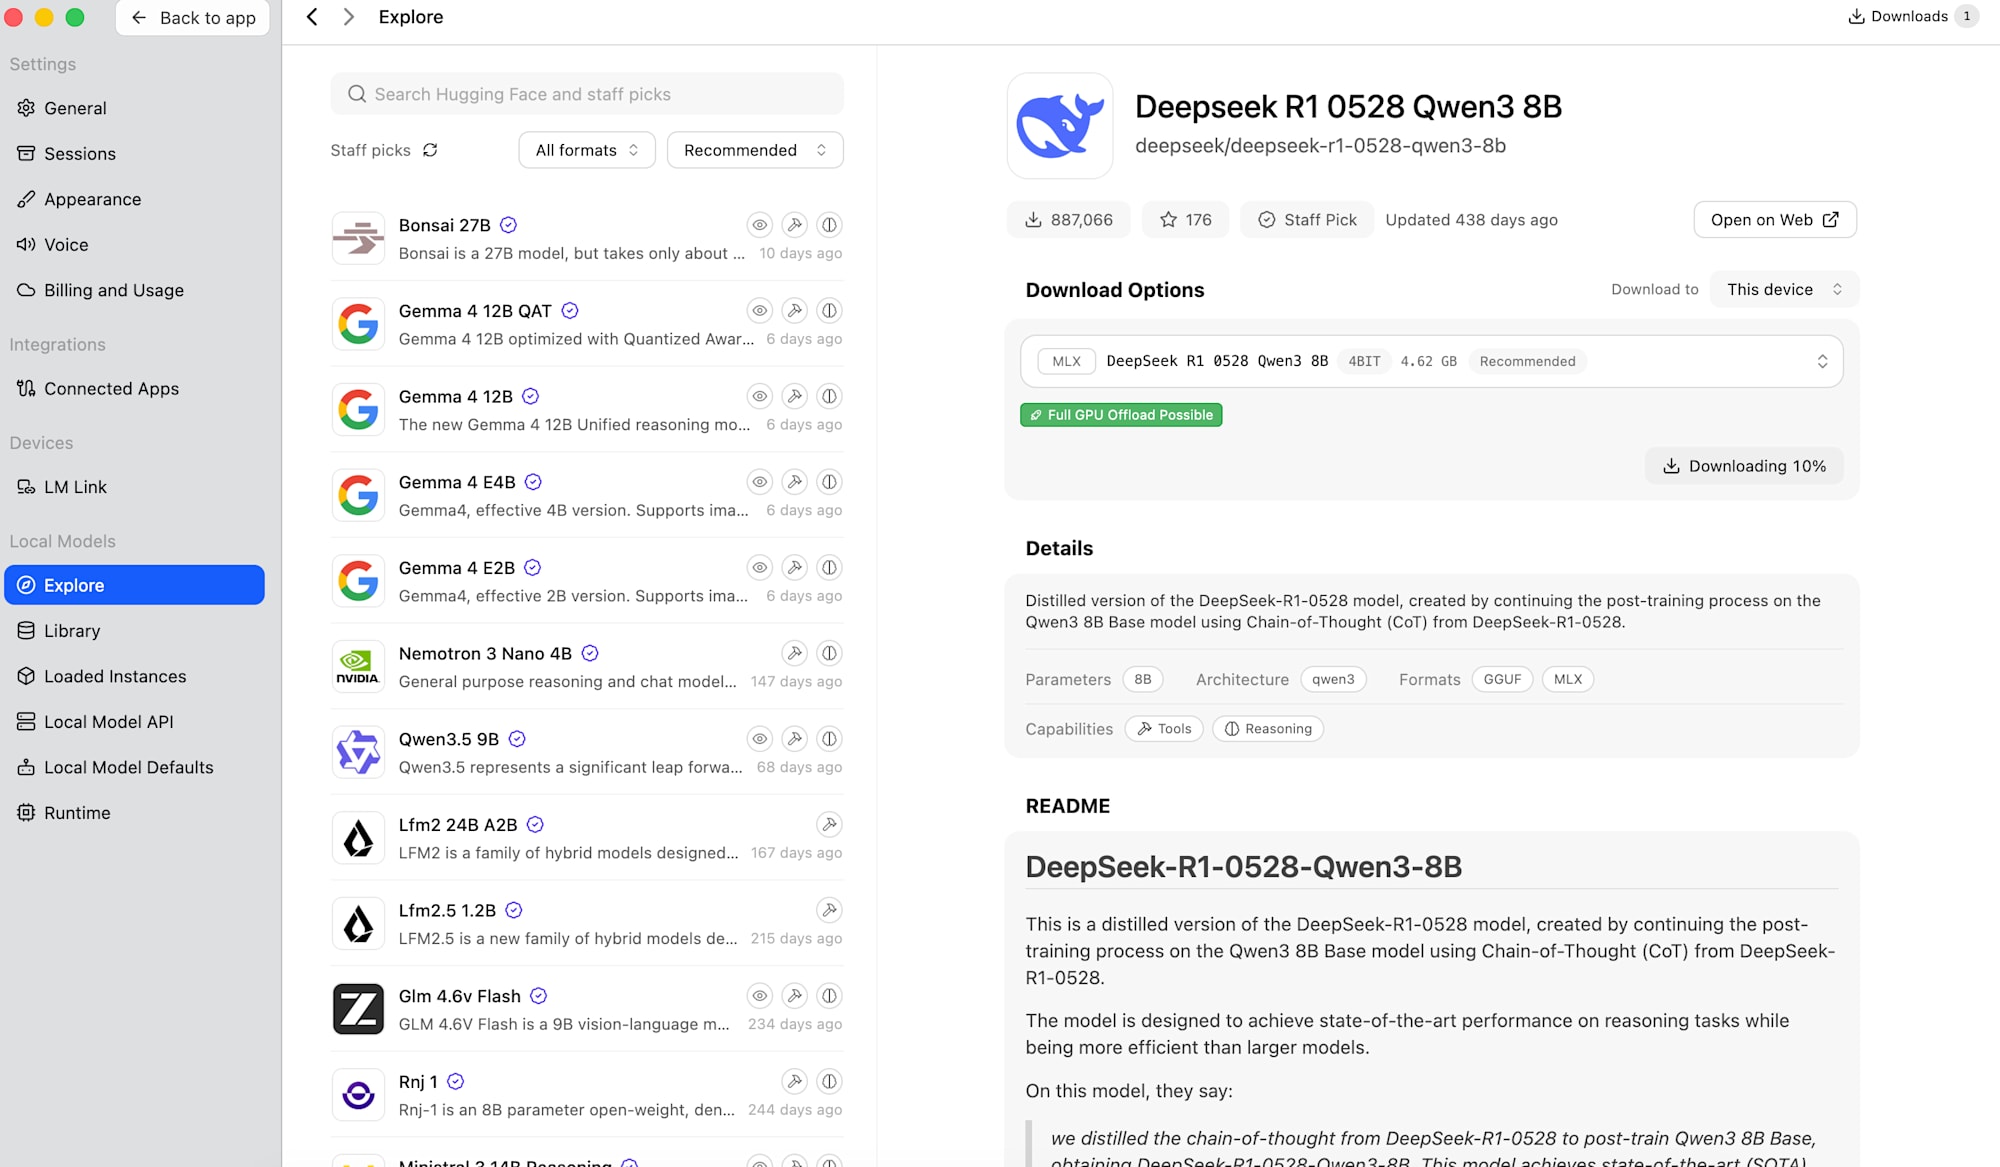
Task: Click the Local Model API server icon
Action: (26, 722)
